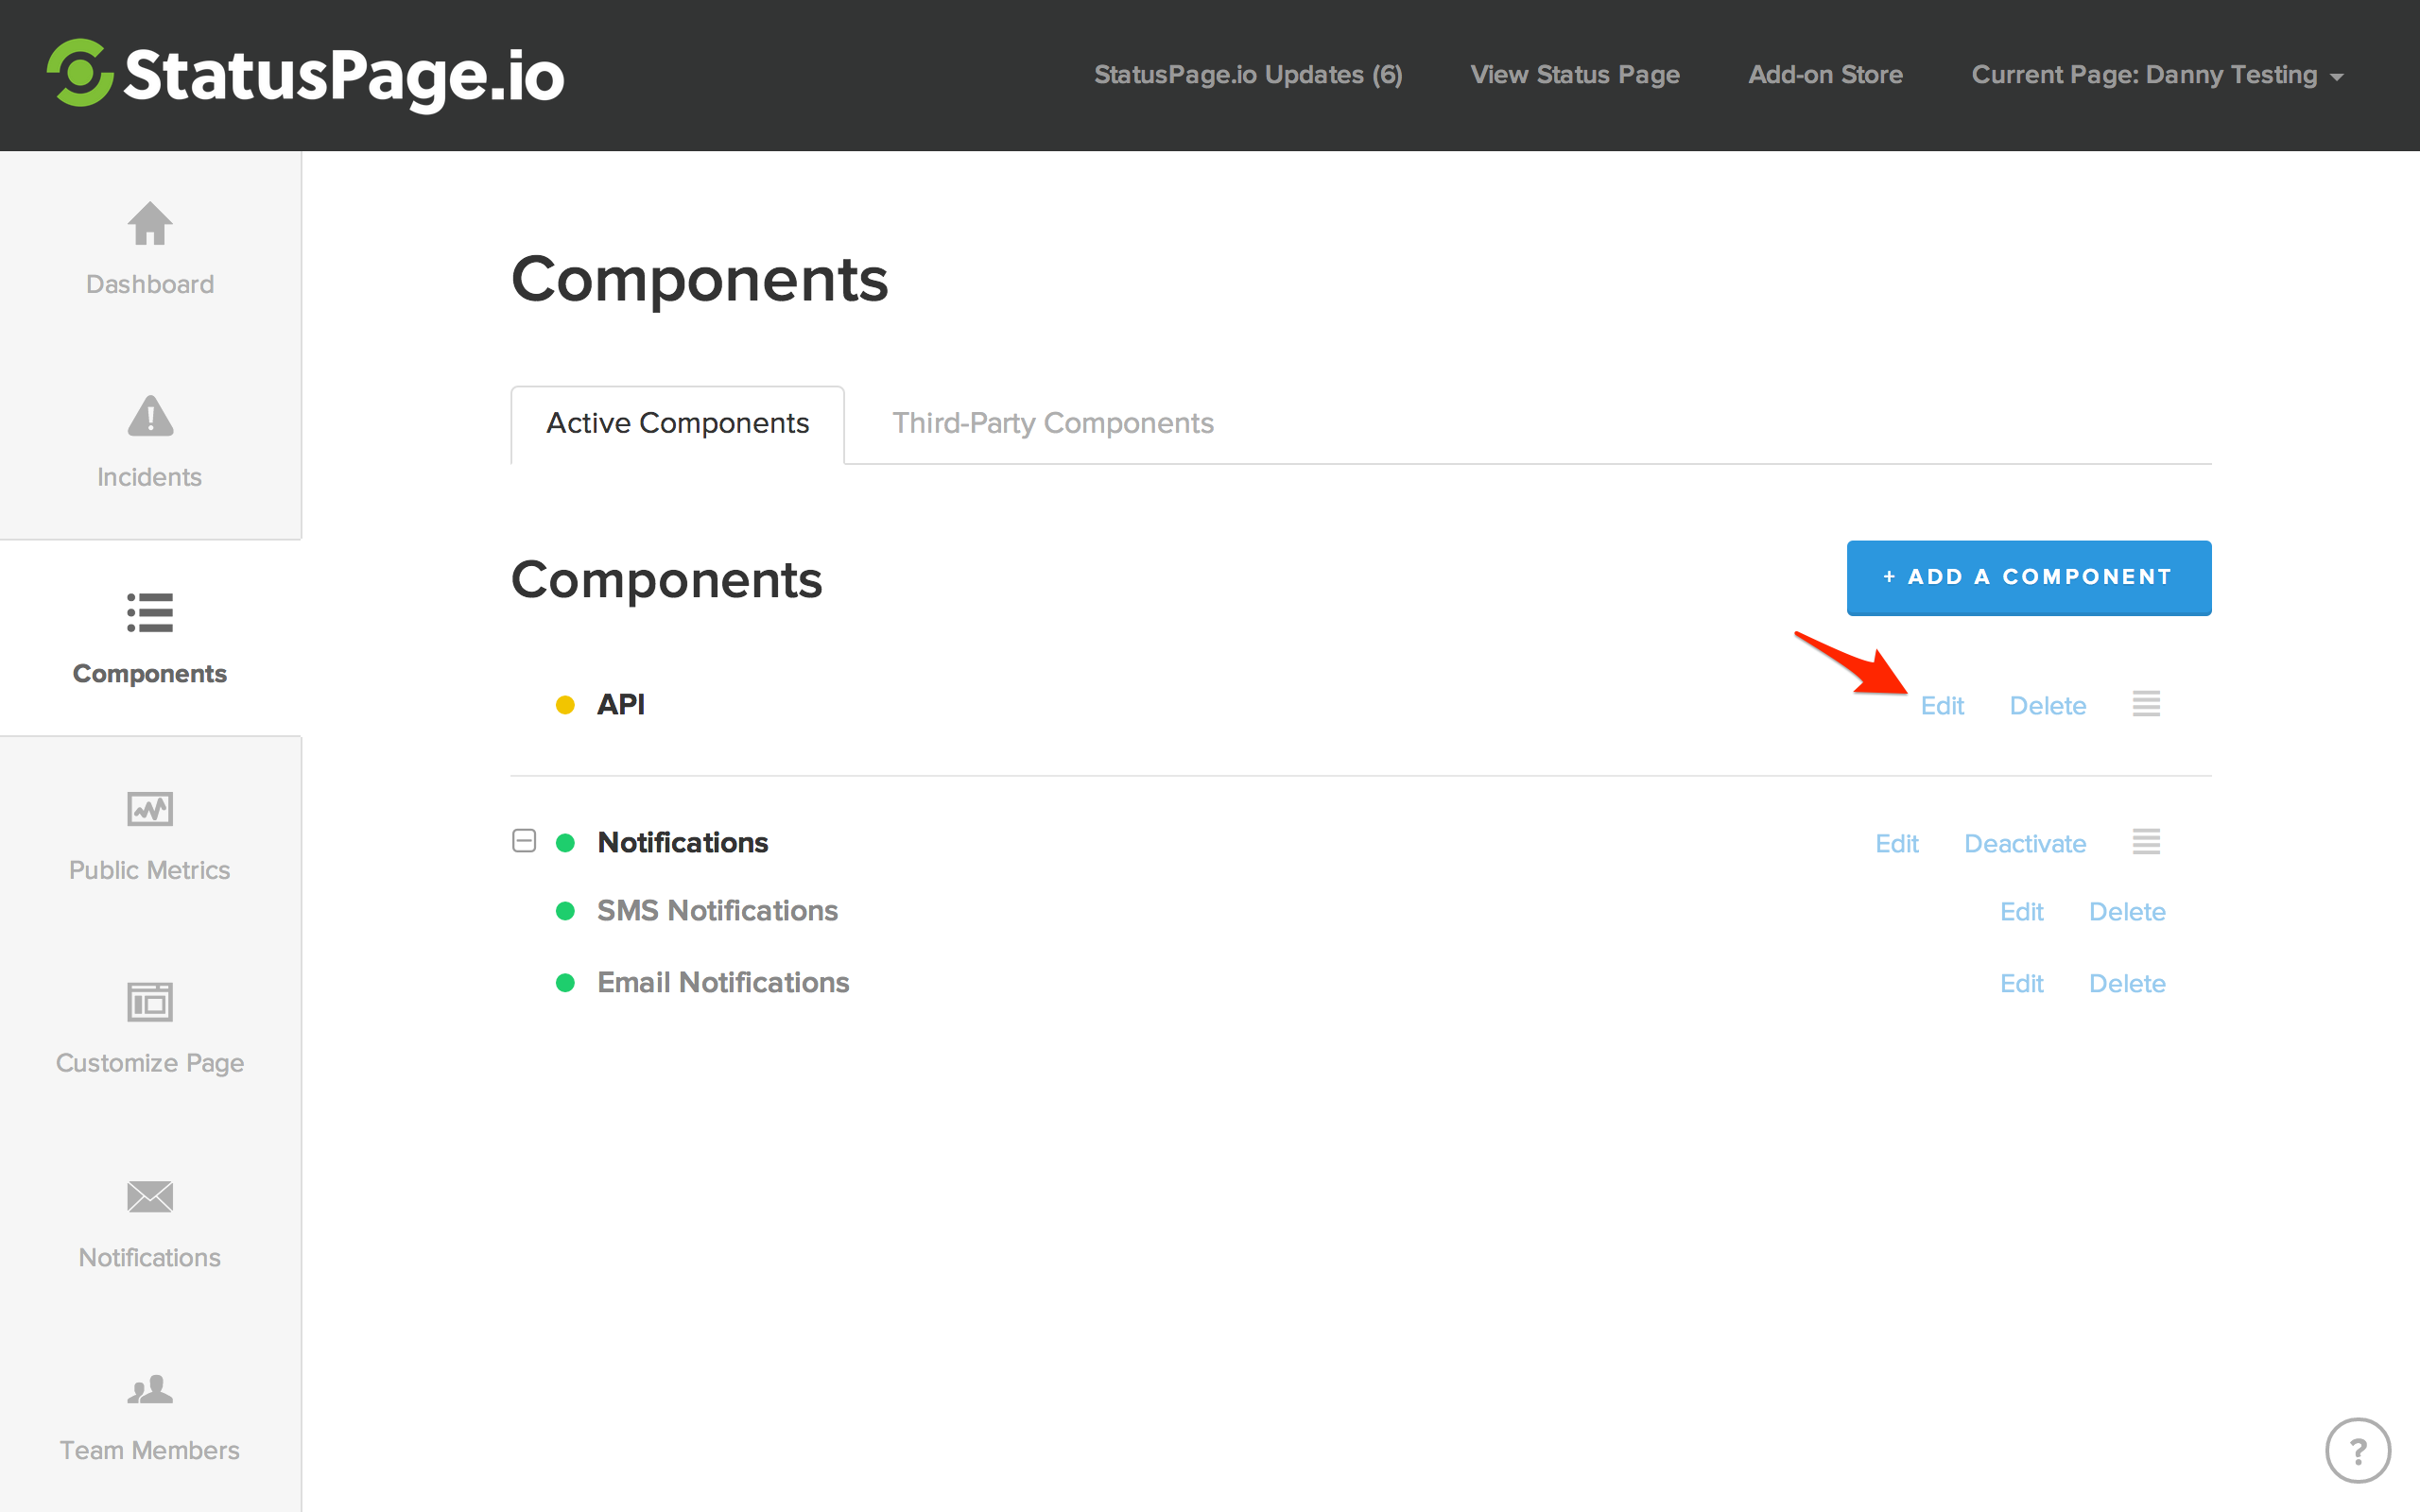Edit the API component

pos(1942,706)
